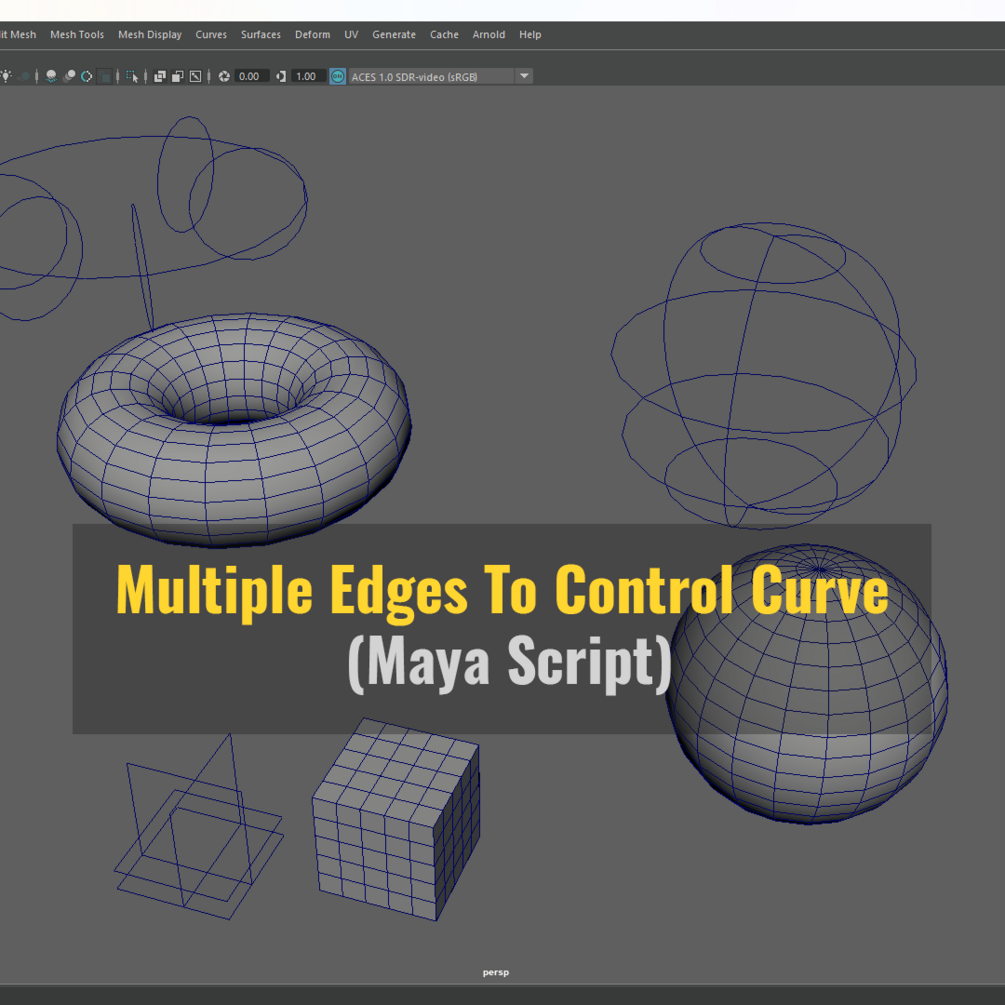Open the Cache menu
Viewport: 1005px width, 1005px height.
click(x=444, y=35)
